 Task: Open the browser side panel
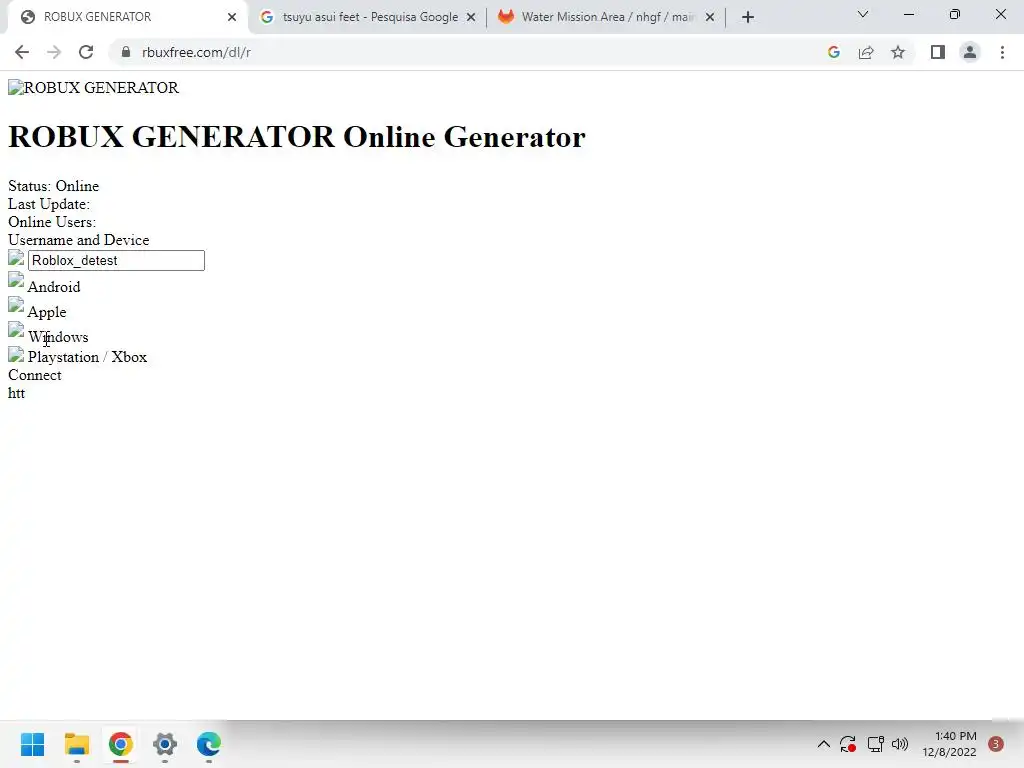(938, 52)
